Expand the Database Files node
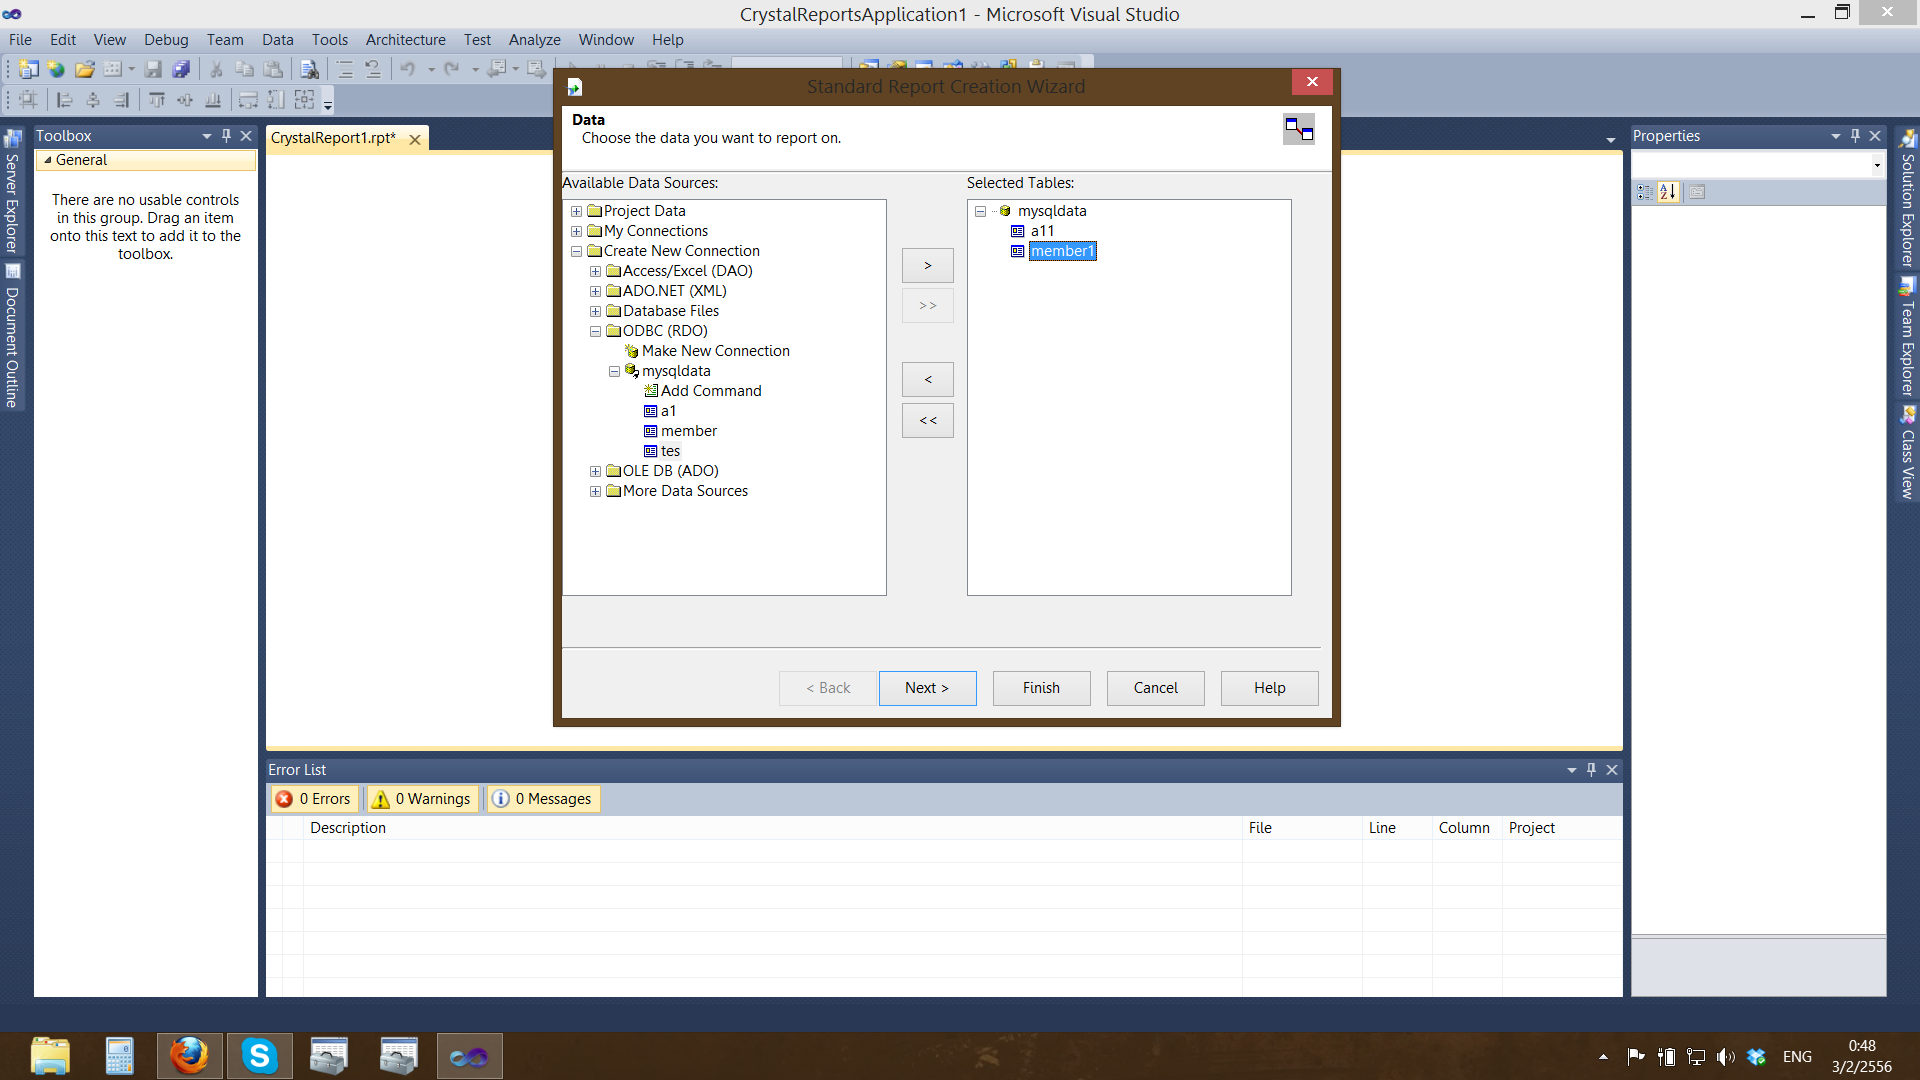 click(595, 311)
